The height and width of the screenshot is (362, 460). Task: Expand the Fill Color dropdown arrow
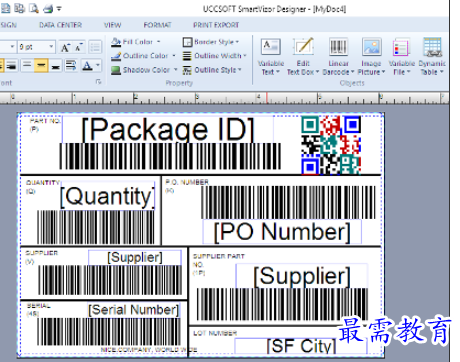point(159,42)
